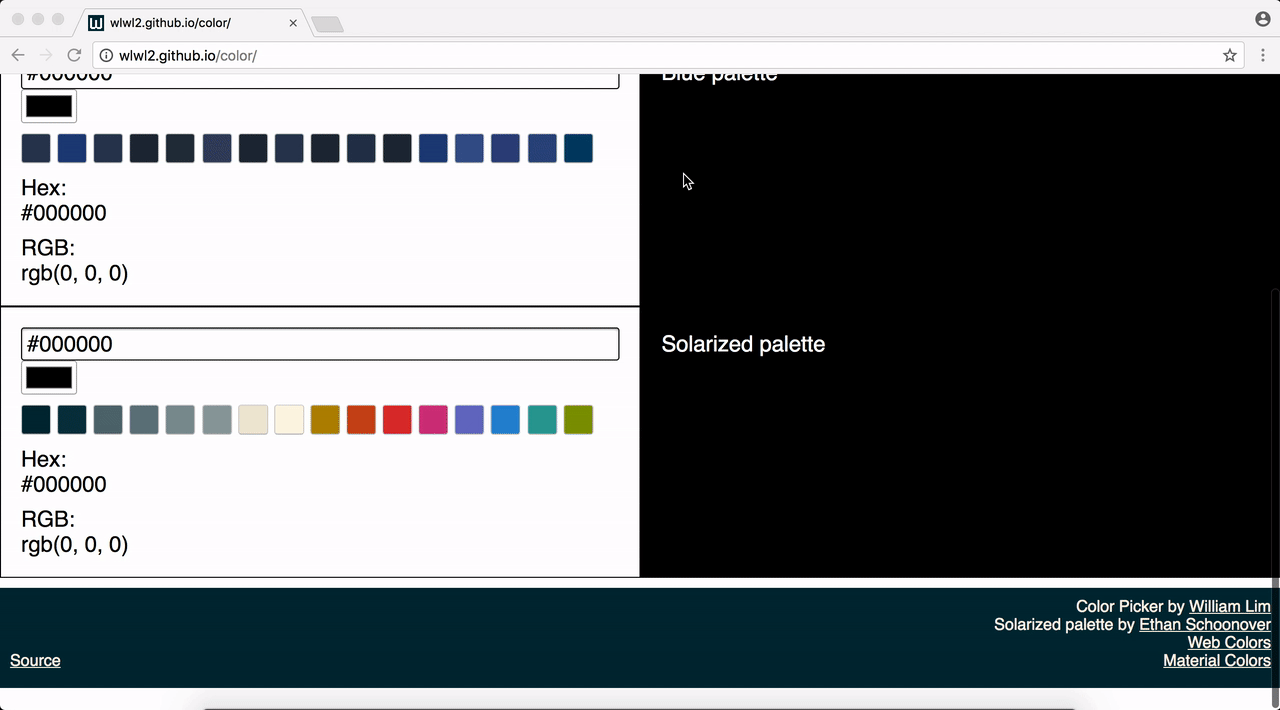Click the Solarized palette heading
This screenshot has width=1280, height=710.
pos(743,344)
